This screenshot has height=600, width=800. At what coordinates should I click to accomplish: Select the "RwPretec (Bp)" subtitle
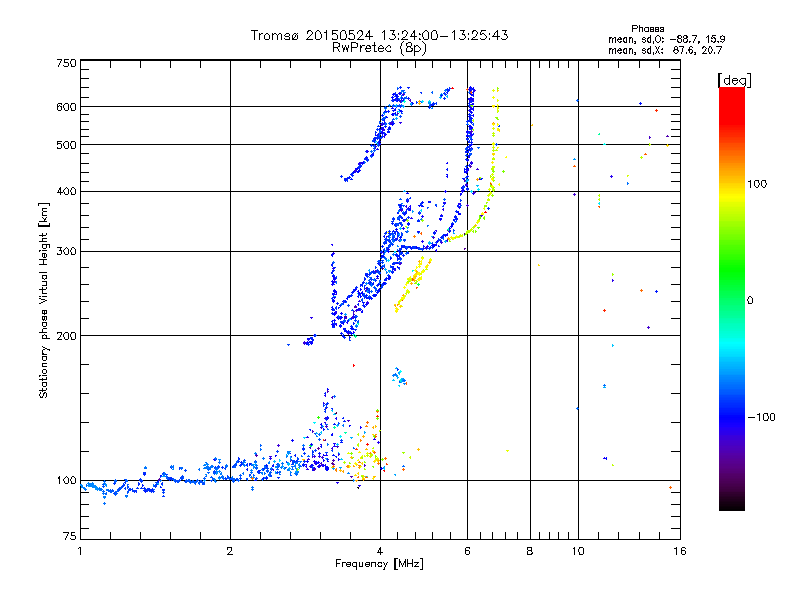coord(379,47)
